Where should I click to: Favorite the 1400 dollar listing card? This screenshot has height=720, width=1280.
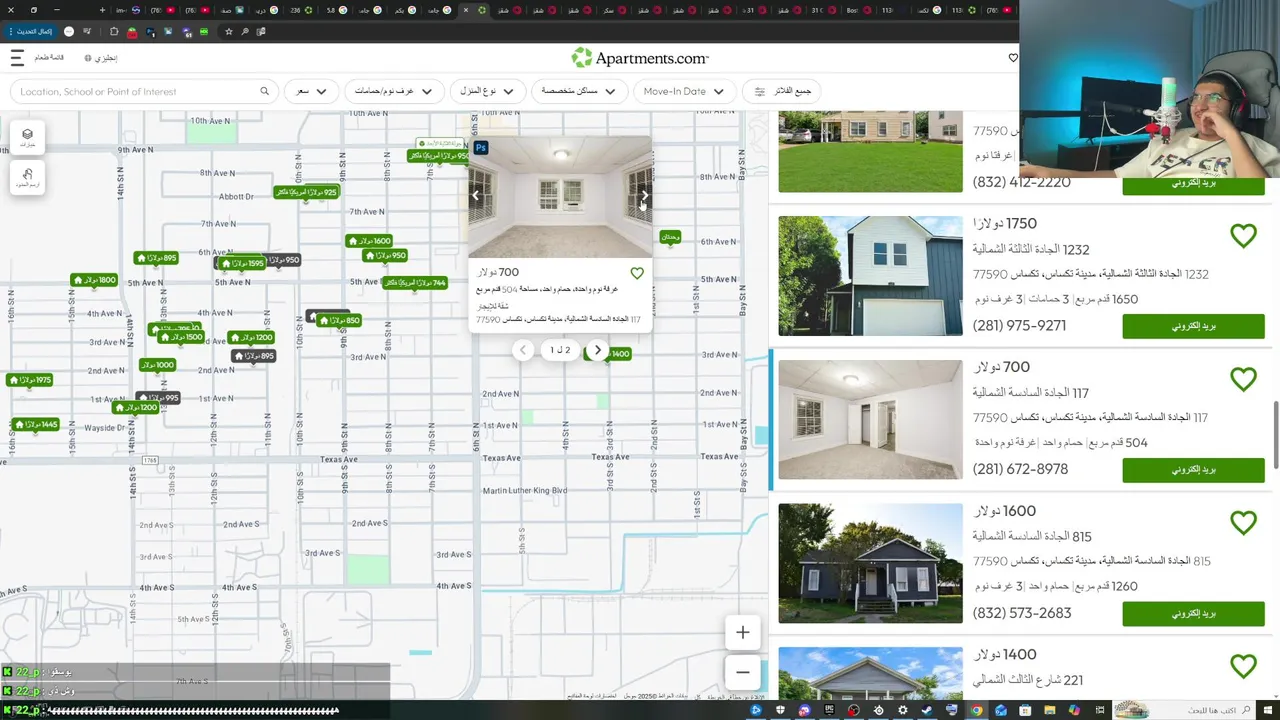coord(1243,666)
